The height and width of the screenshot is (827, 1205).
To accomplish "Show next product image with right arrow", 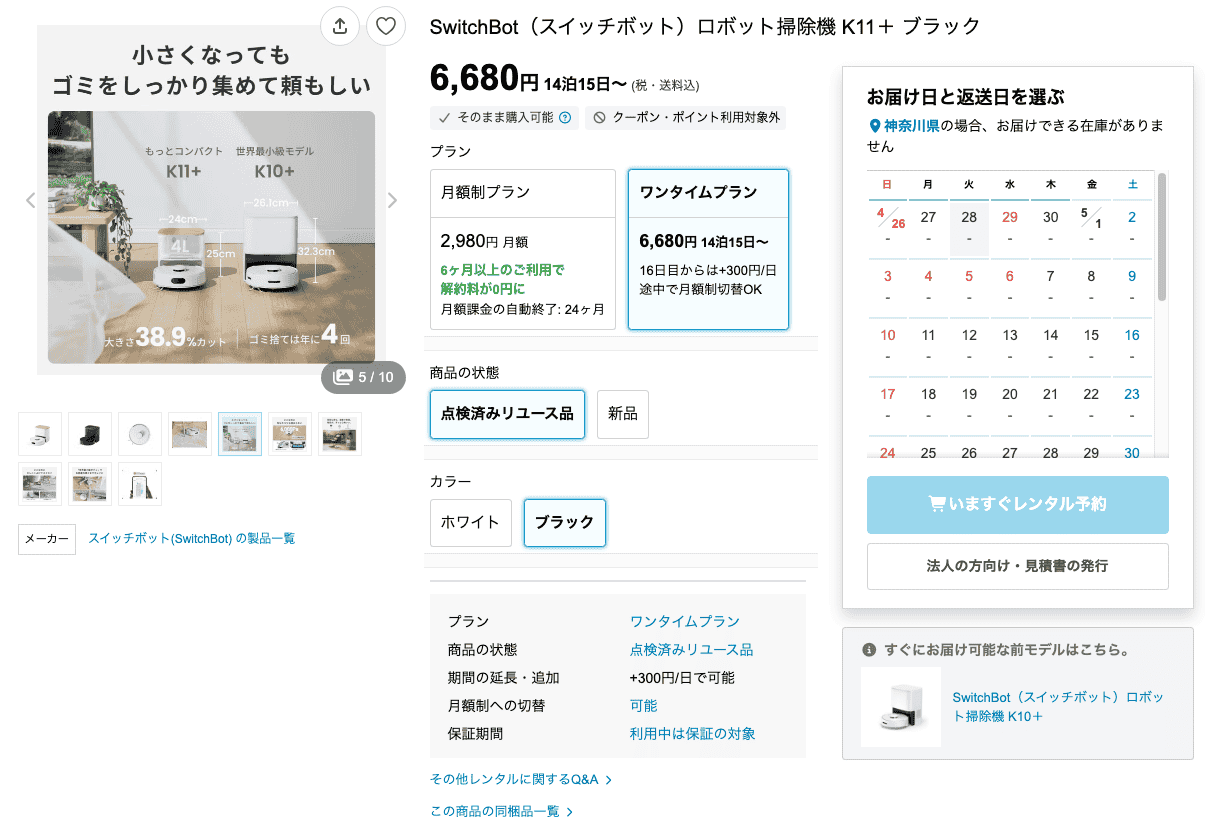I will click(392, 200).
